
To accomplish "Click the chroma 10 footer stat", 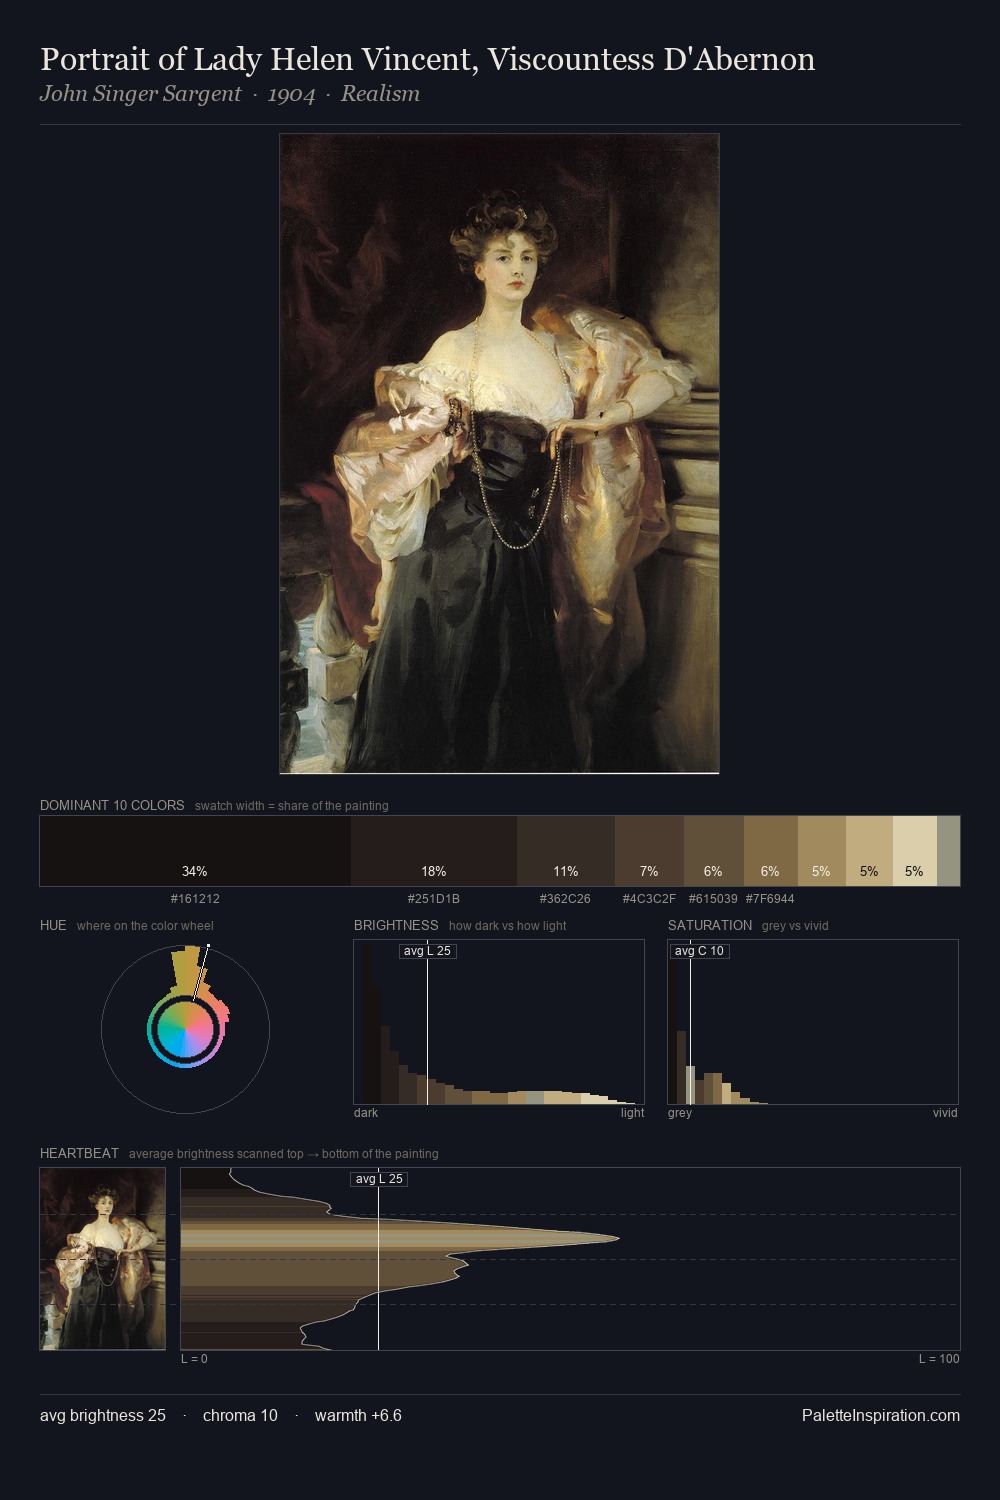I will click(x=240, y=1415).
